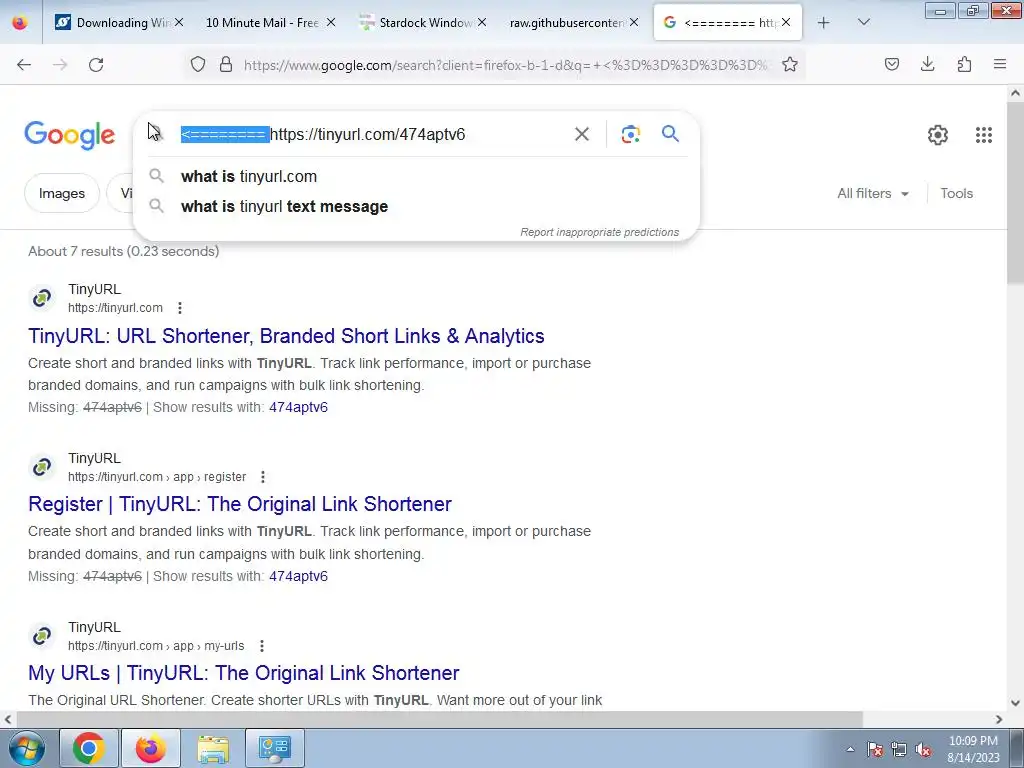Click the vertical page scrollbar
Image resolution: width=1024 pixels, height=768 pixels.
[1015, 193]
